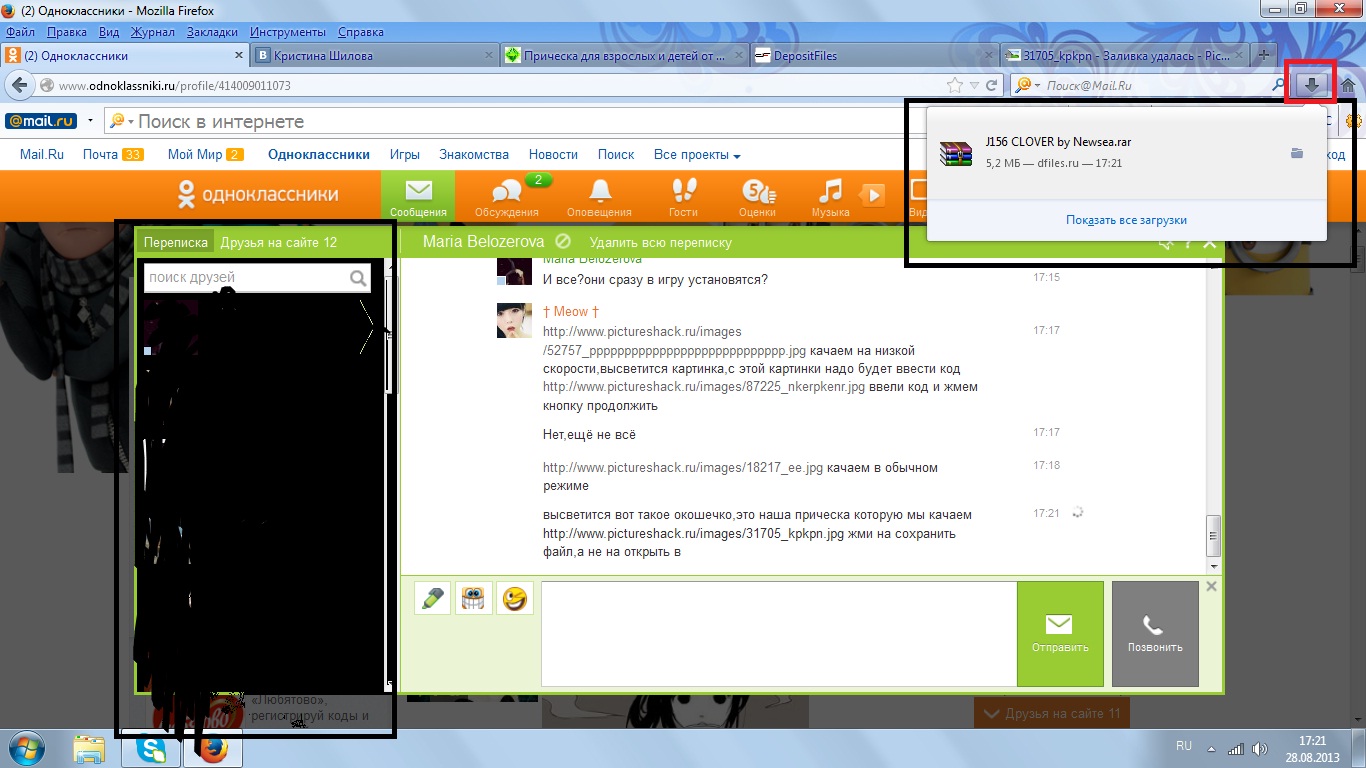Image resolution: width=1366 pixels, height=768 pixels.
Task: Expand Все проекты dropdown
Action: click(697, 155)
